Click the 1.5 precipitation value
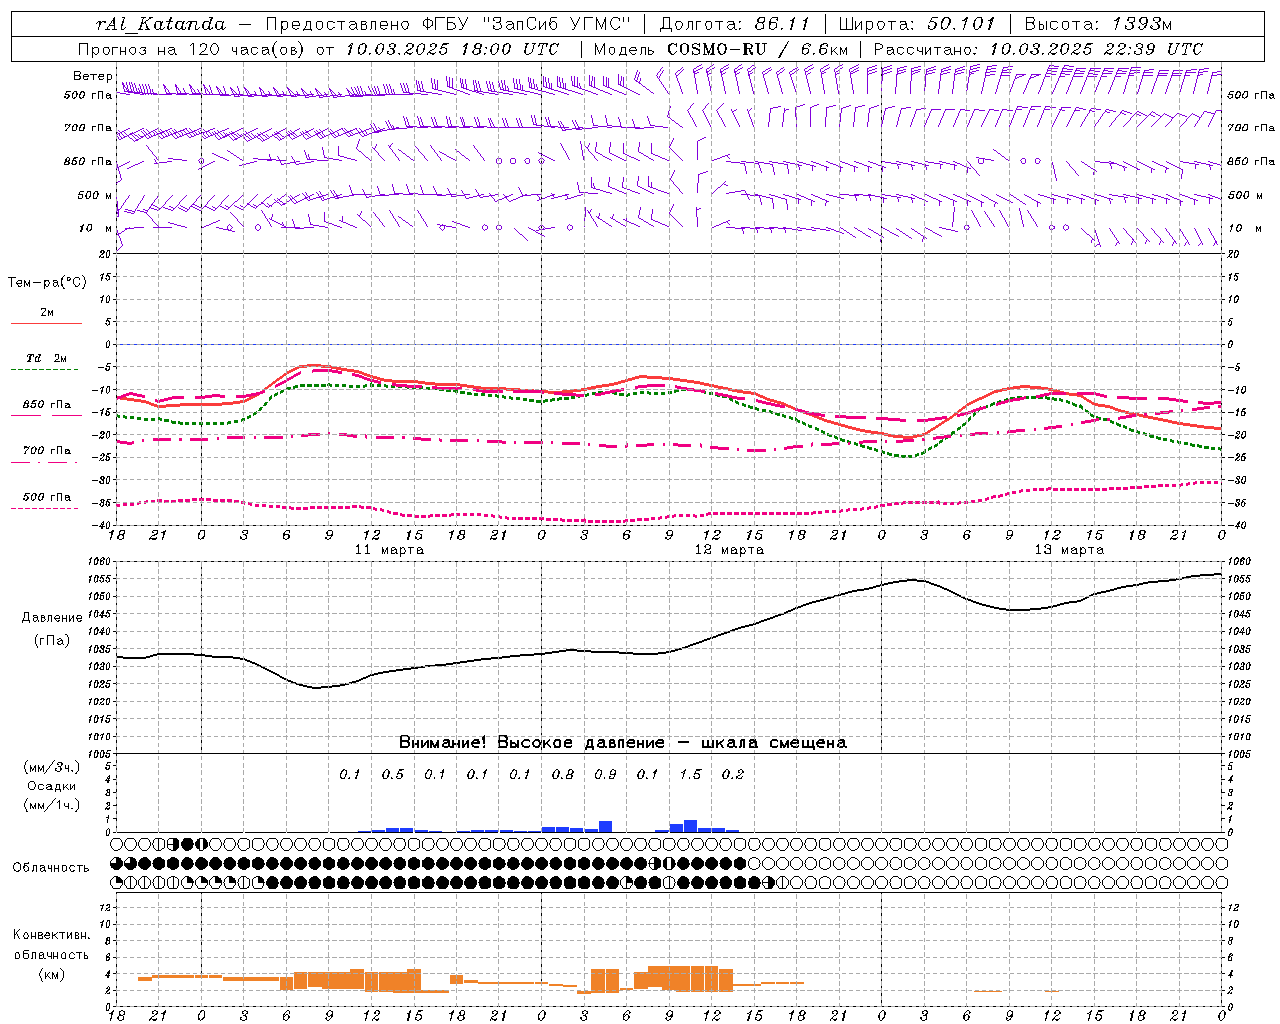Viewport: 1280px width, 1024px height. click(690, 774)
